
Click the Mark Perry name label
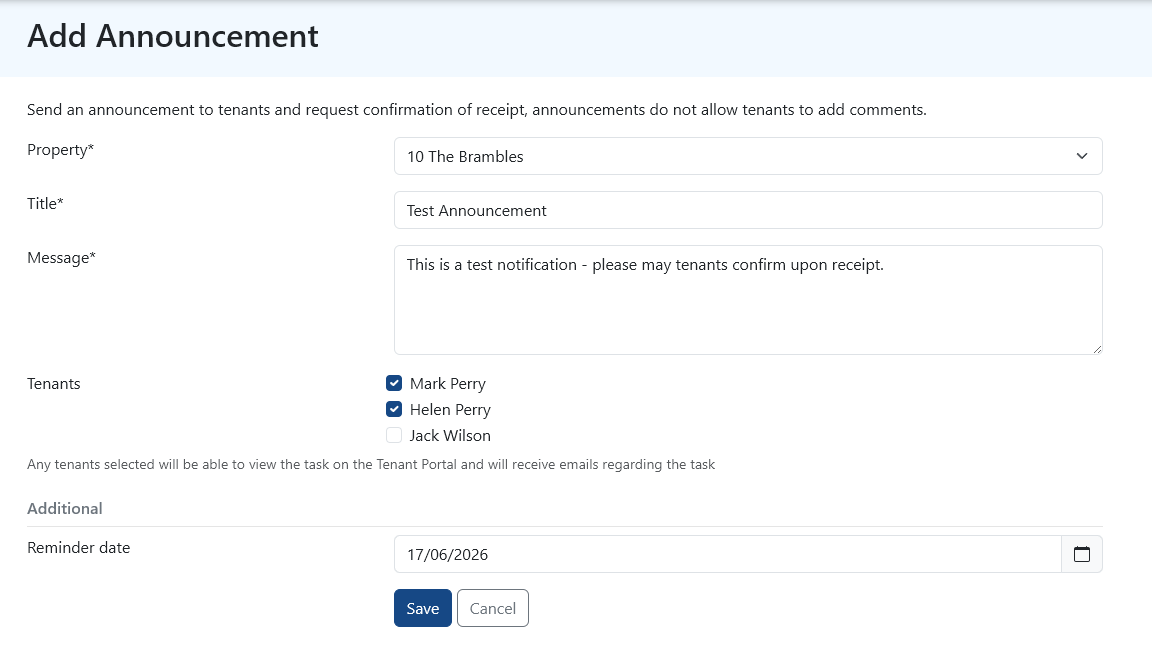pos(447,383)
